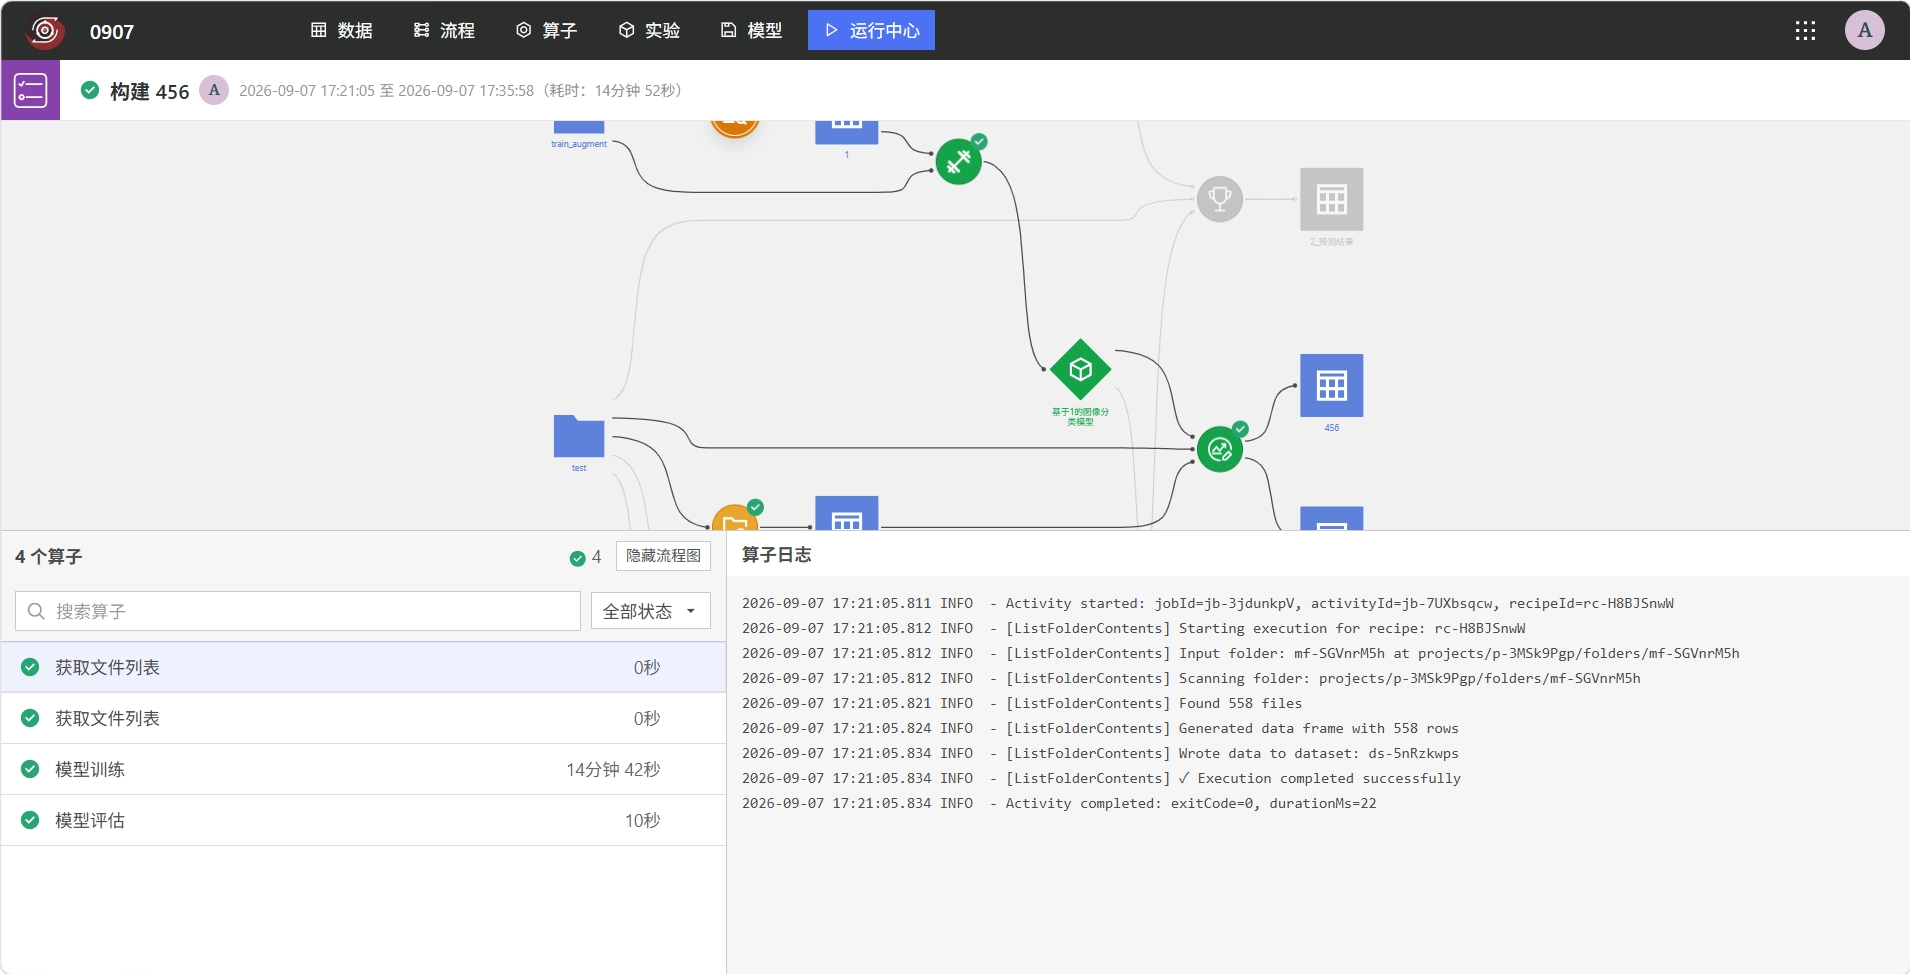The width and height of the screenshot is (1910, 974).
Task: Click the gray trophy scoring node
Action: click(x=1219, y=199)
